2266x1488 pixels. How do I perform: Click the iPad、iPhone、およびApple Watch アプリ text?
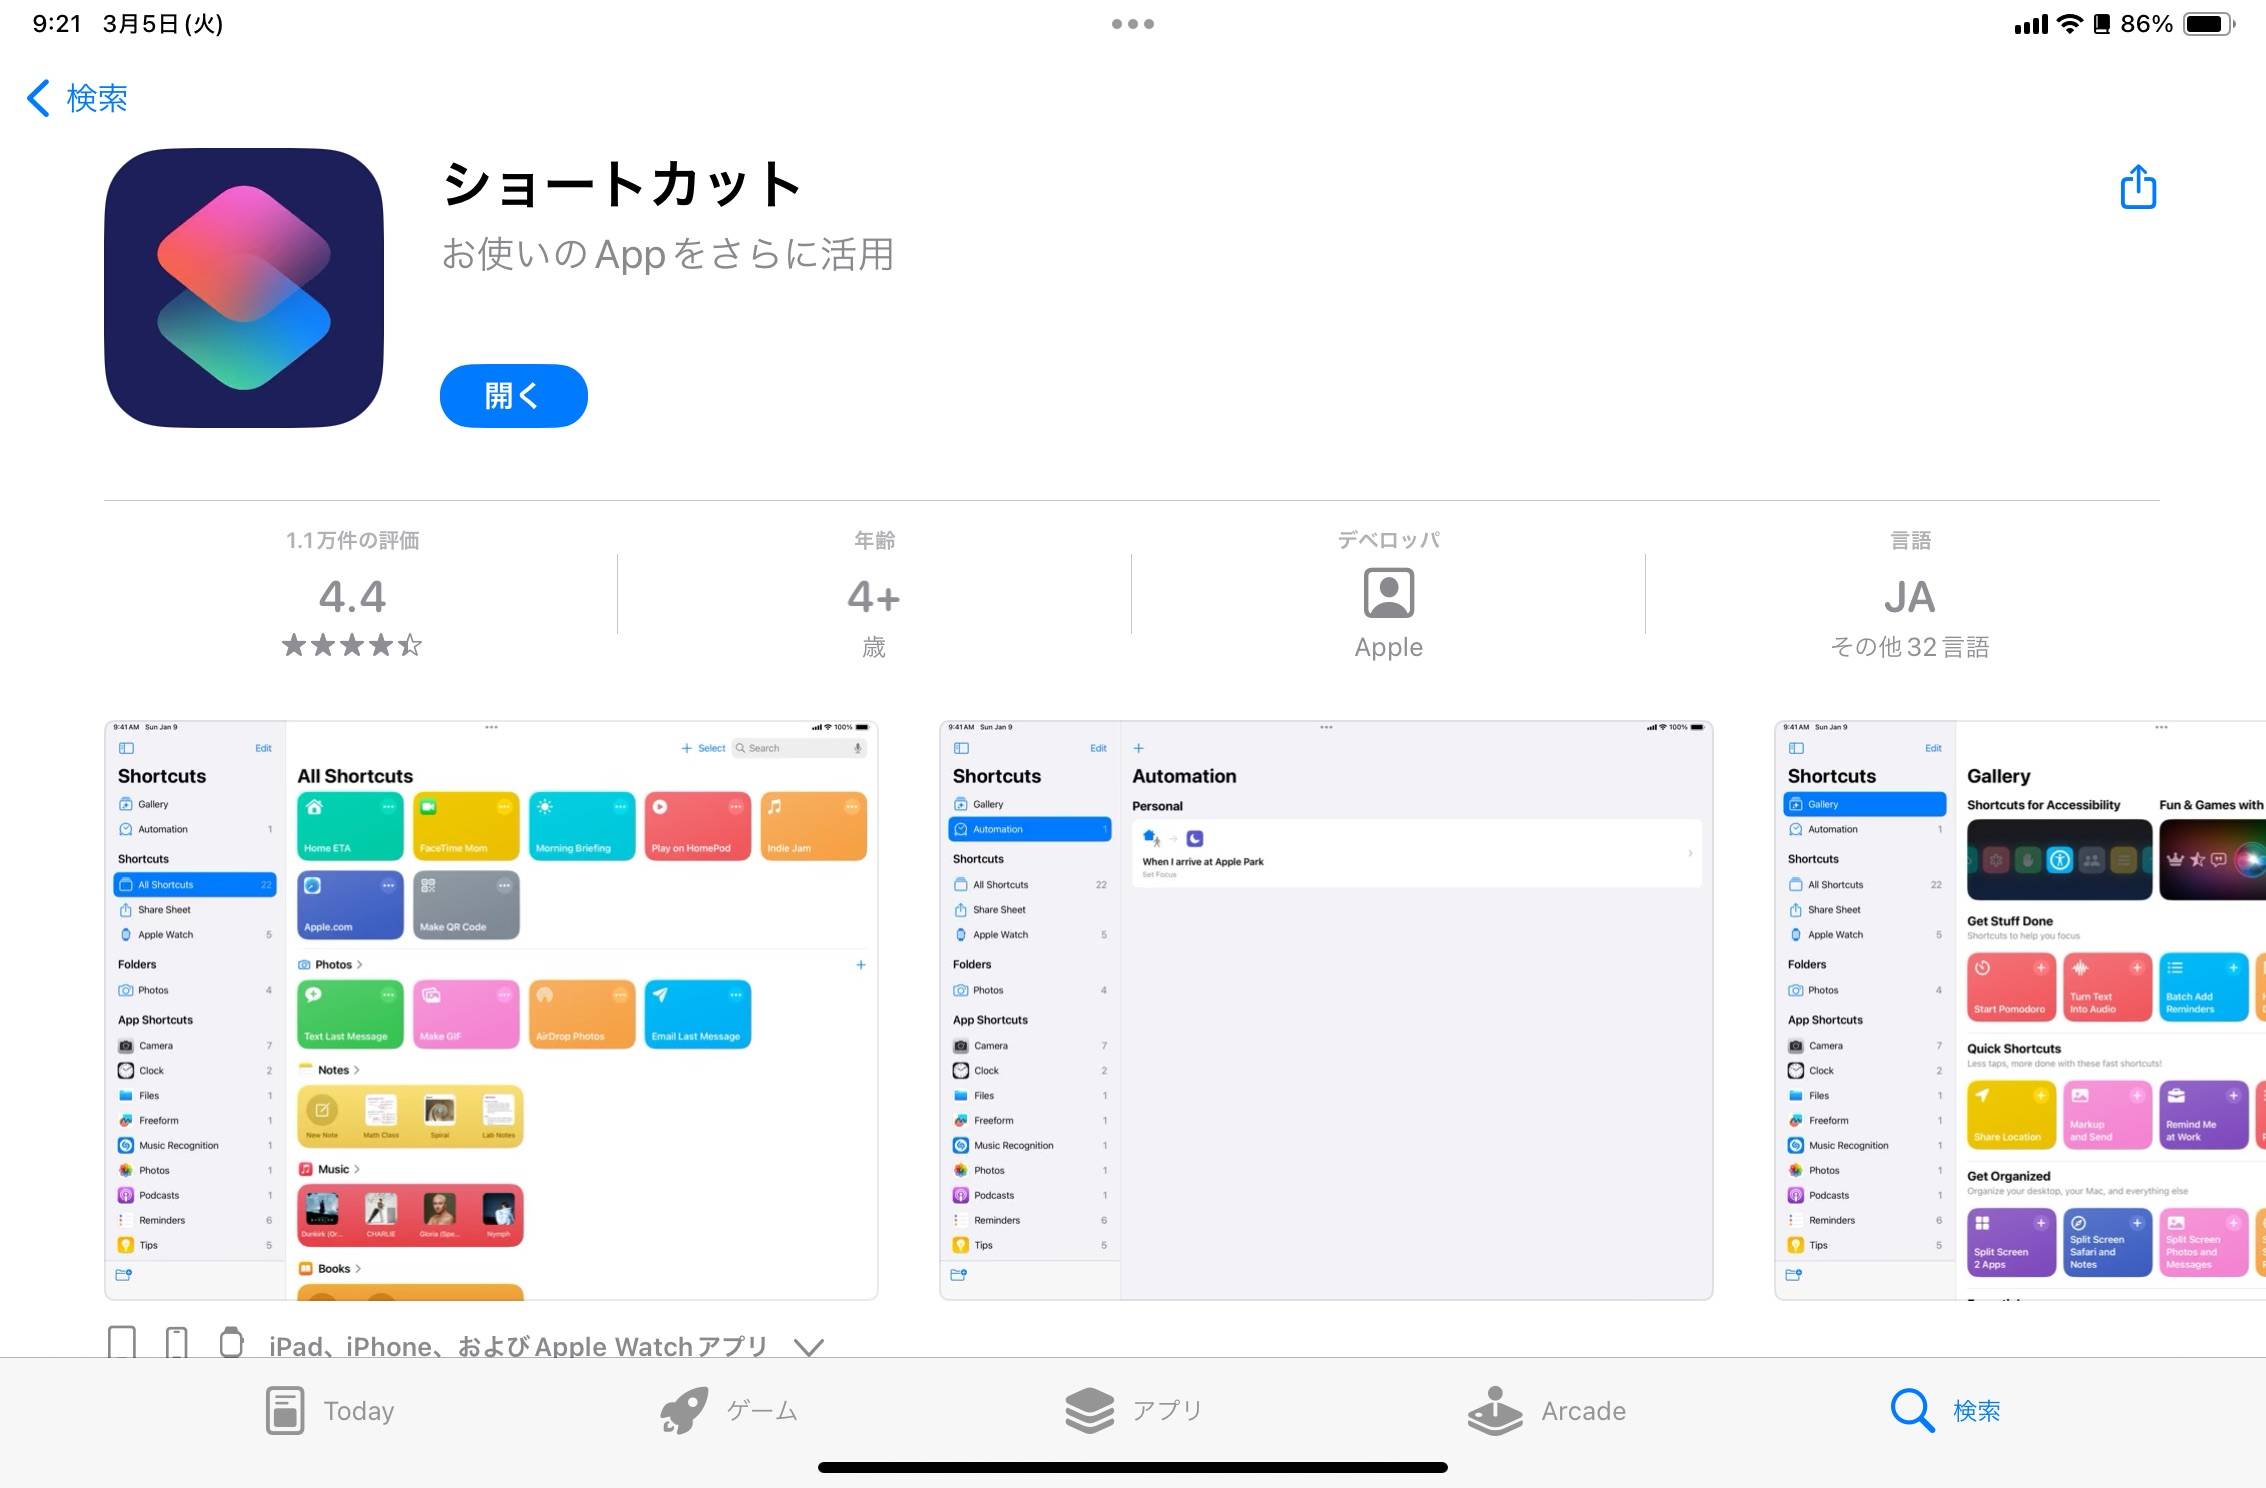pos(517,1346)
